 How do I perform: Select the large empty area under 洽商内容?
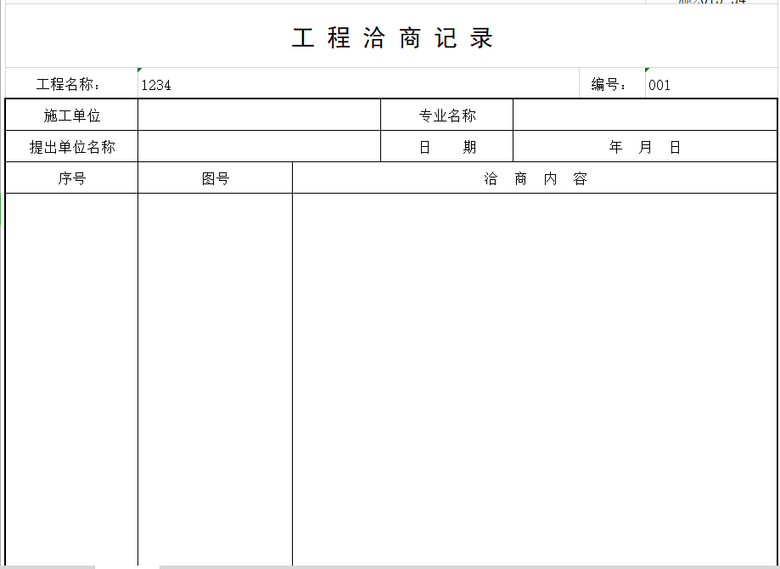[534, 378]
